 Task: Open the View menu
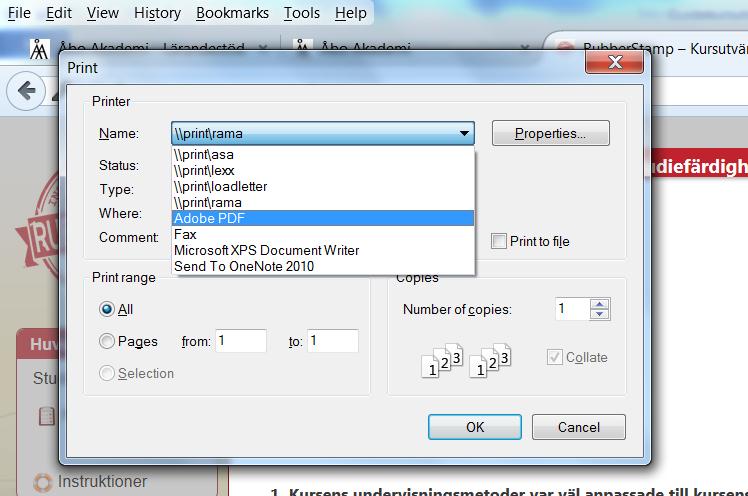(103, 13)
